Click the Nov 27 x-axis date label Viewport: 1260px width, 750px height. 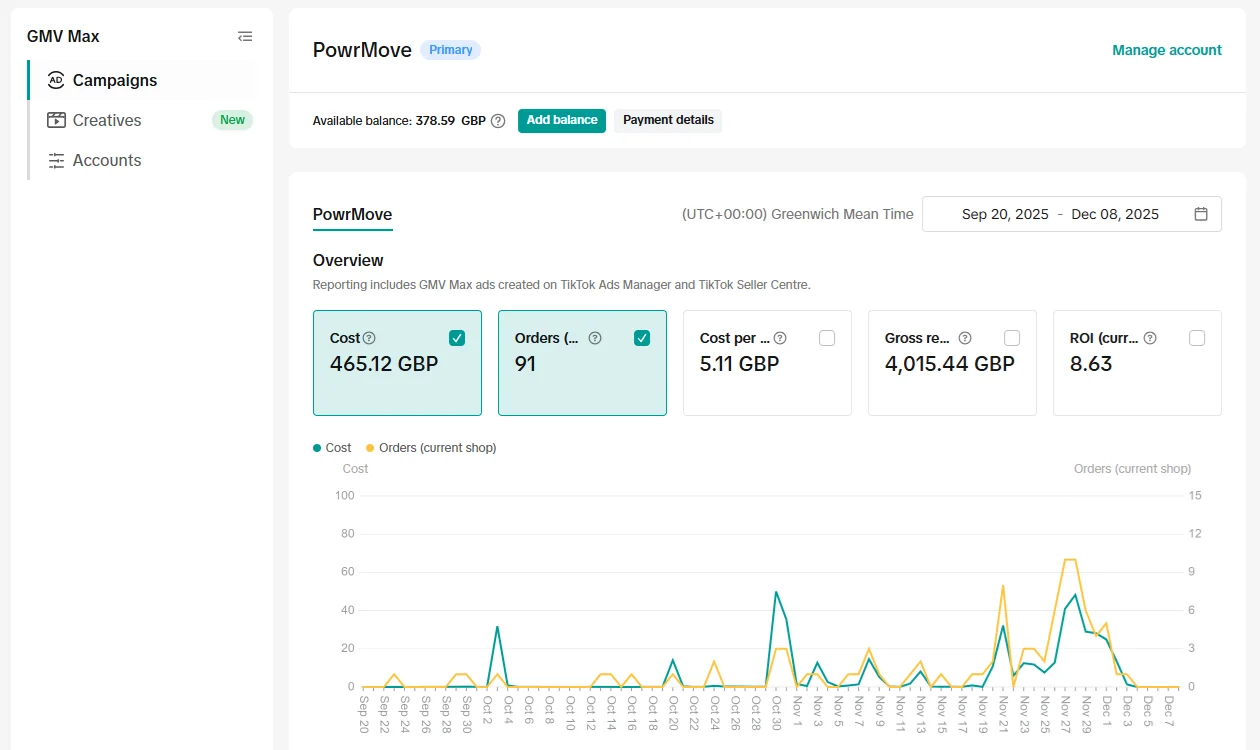(x=1065, y=713)
